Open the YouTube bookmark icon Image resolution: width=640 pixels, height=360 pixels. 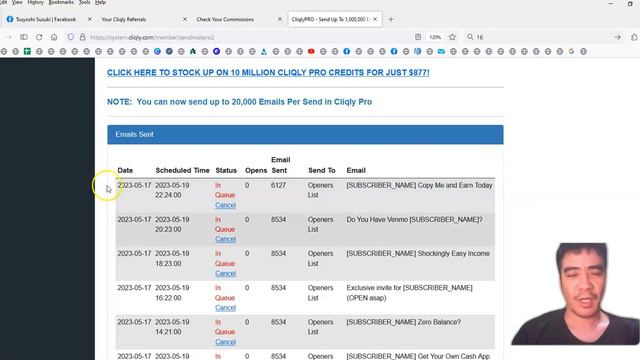click(311, 51)
